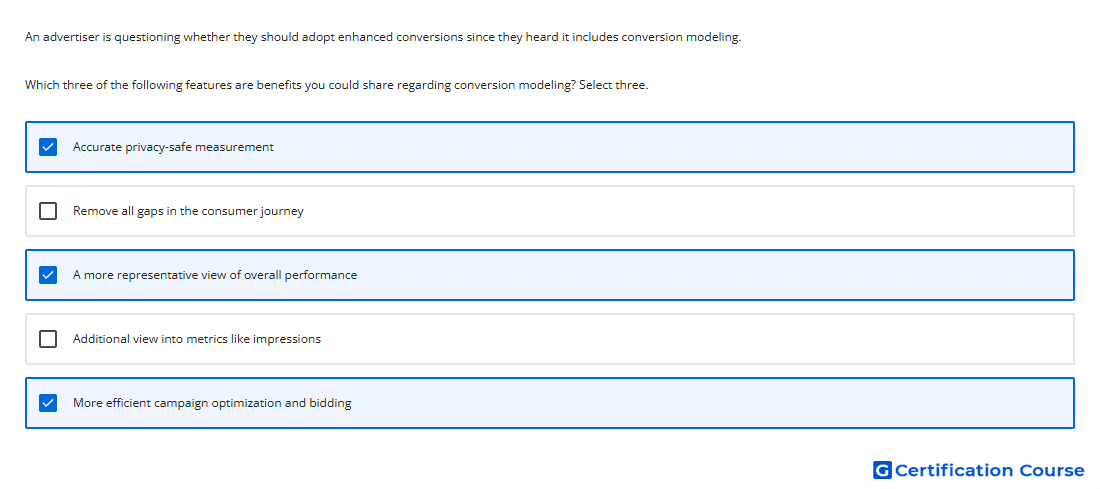Uncheck the Accurate privacy-safe measurement checkbox
1100x489 pixels.
tap(48, 147)
